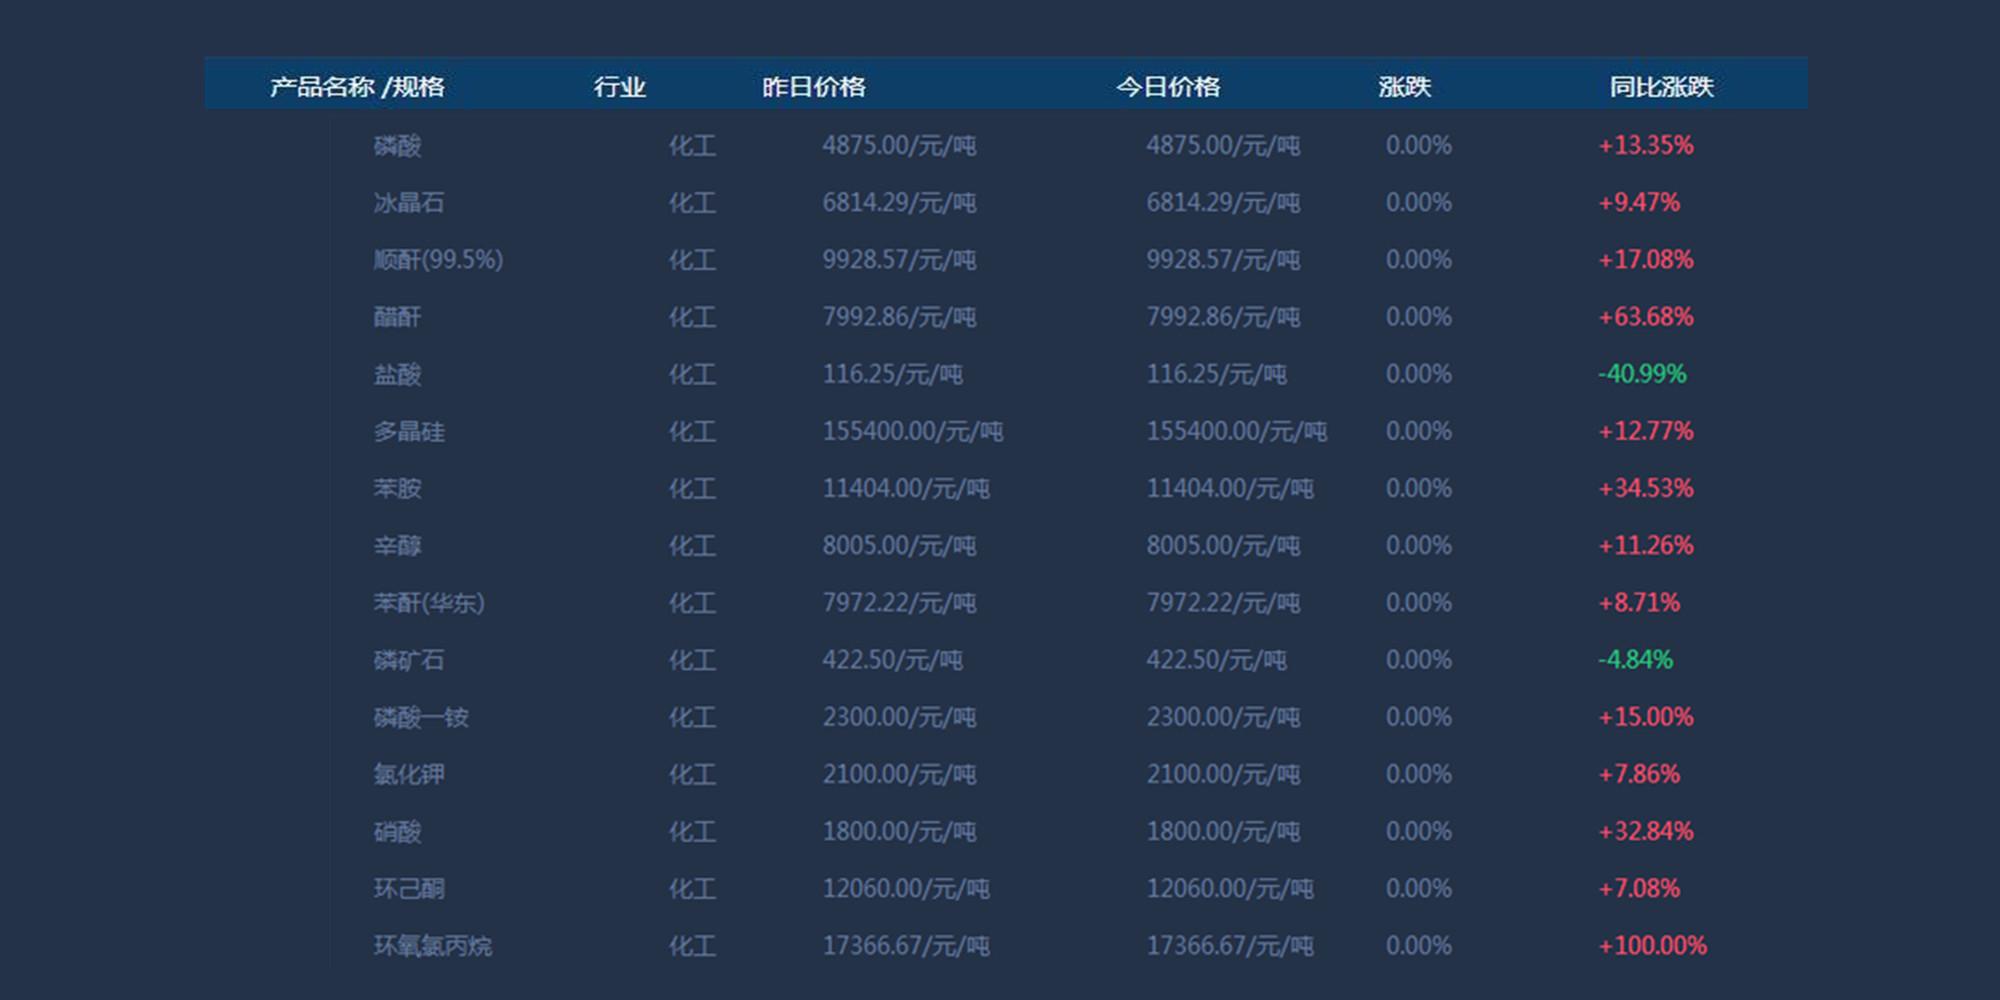Click the 醋酐 product name
Screen dimensions: 2000x1000
[x=397, y=317]
